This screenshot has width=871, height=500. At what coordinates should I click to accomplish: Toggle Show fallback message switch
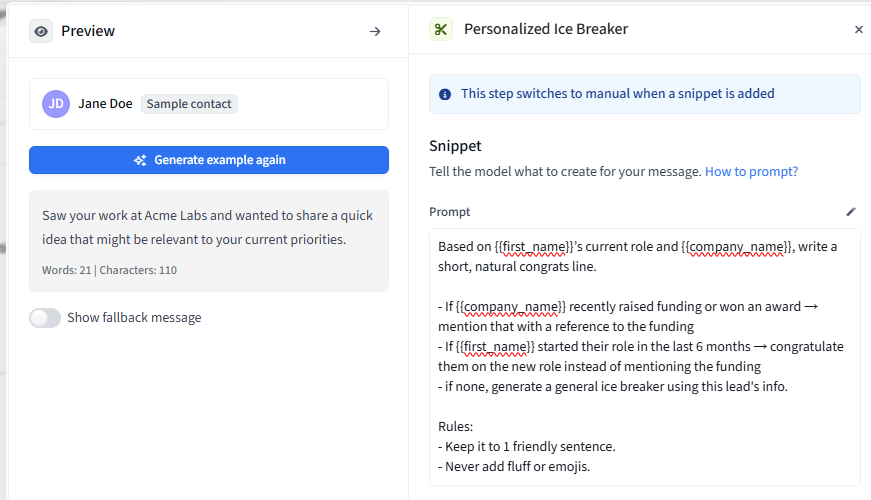[x=45, y=318]
